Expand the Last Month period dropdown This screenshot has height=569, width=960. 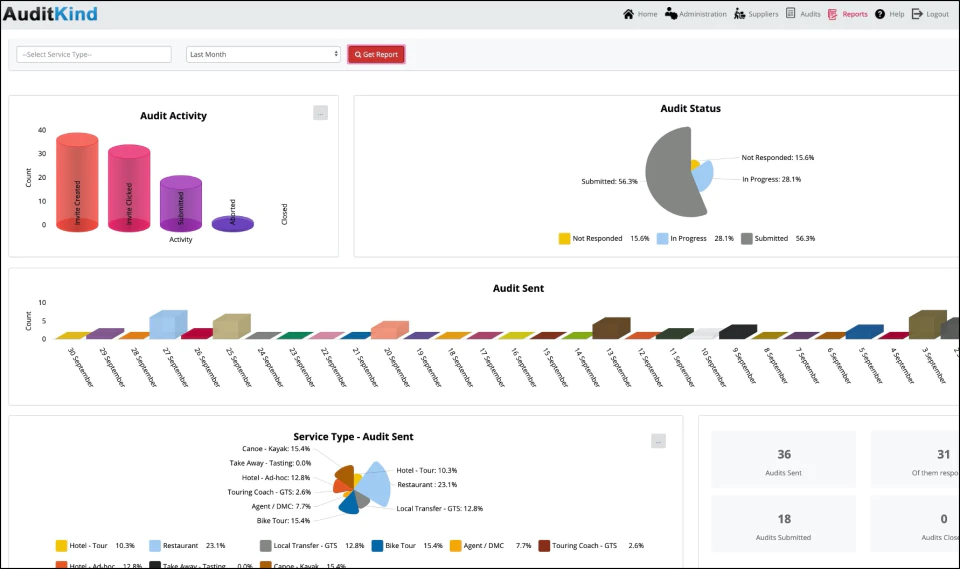[263, 55]
